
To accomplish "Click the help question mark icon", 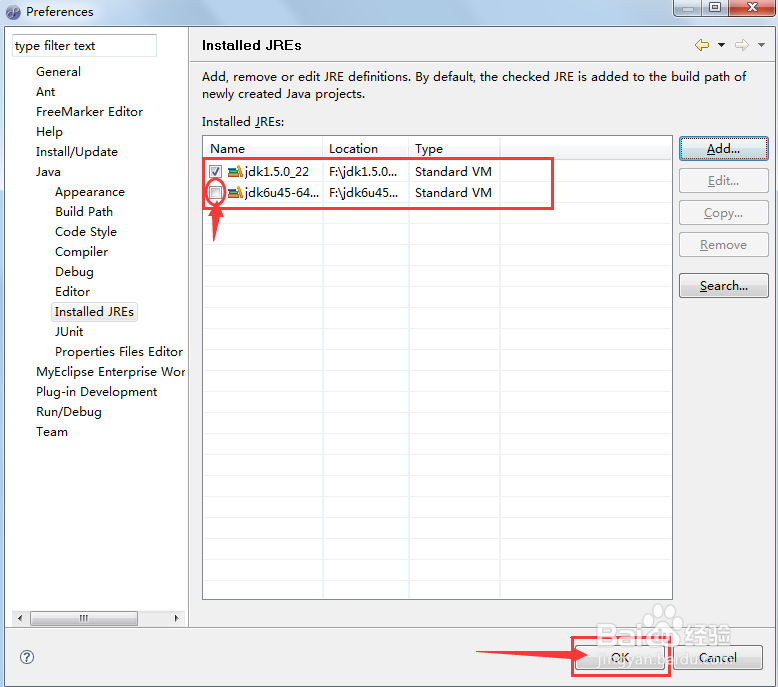I will click(x=27, y=657).
